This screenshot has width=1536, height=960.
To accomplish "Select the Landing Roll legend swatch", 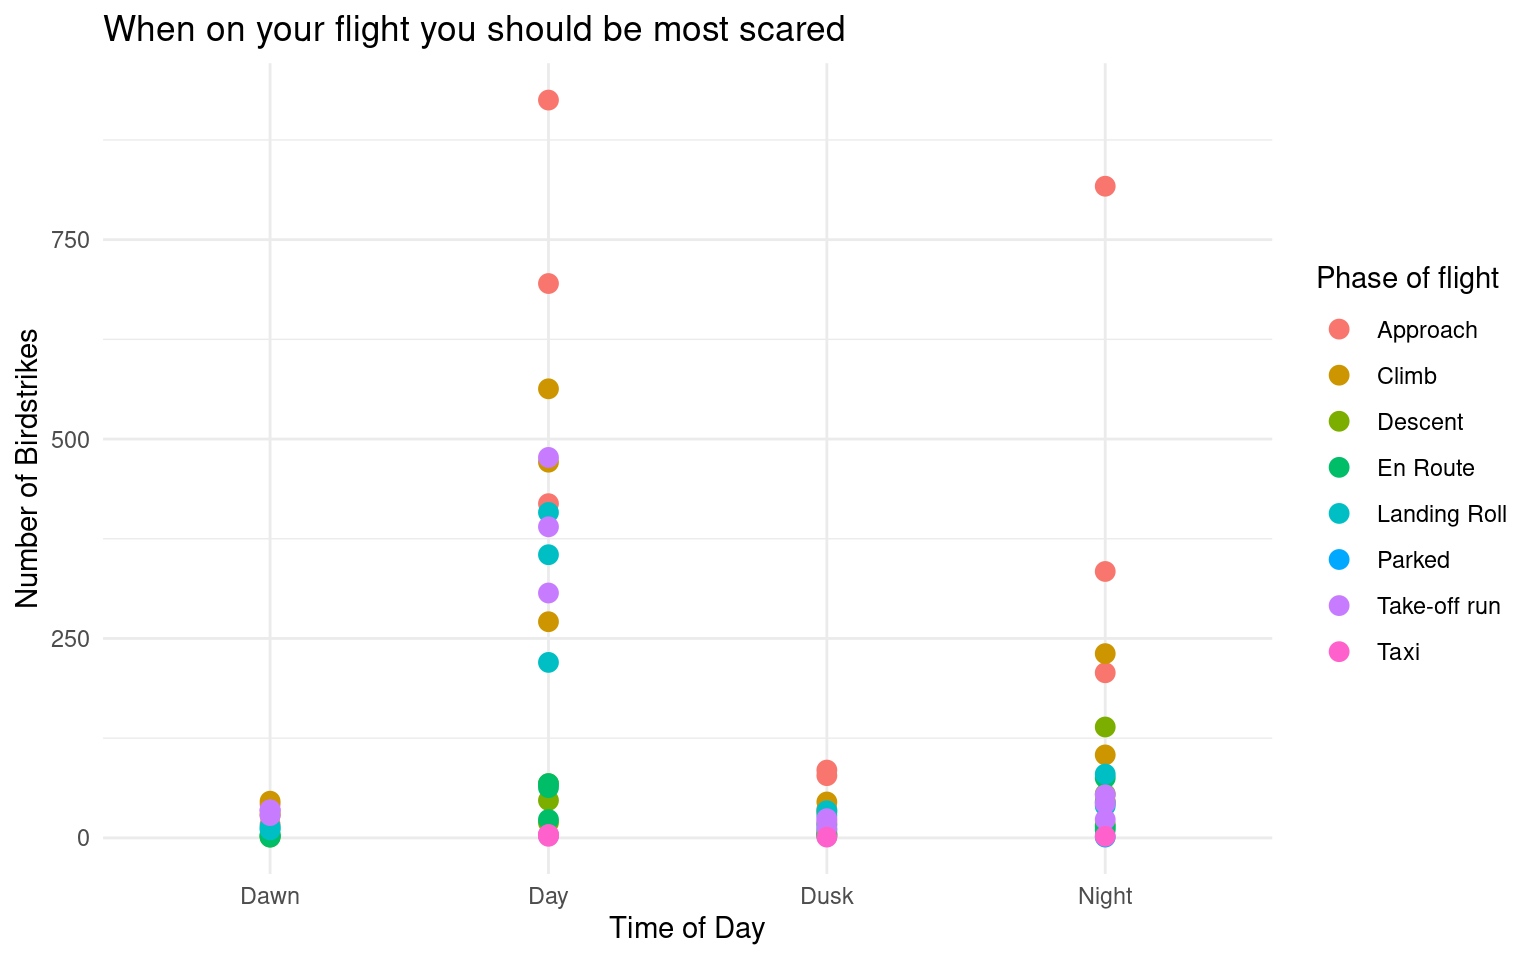I will pos(1339,514).
